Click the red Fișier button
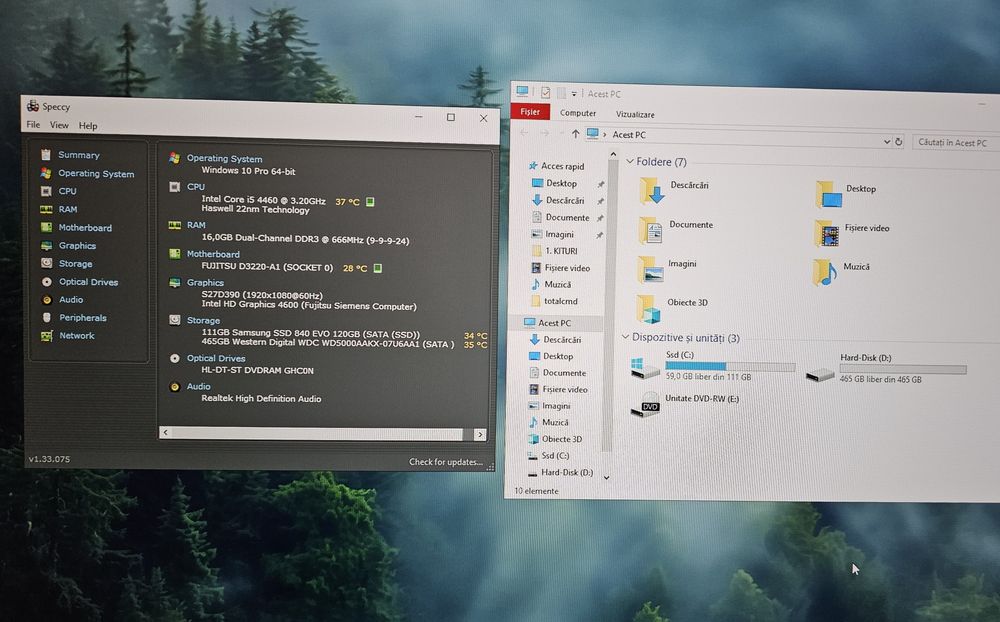Viewport: 1000px width, 622px height. (x=530, y=112)
